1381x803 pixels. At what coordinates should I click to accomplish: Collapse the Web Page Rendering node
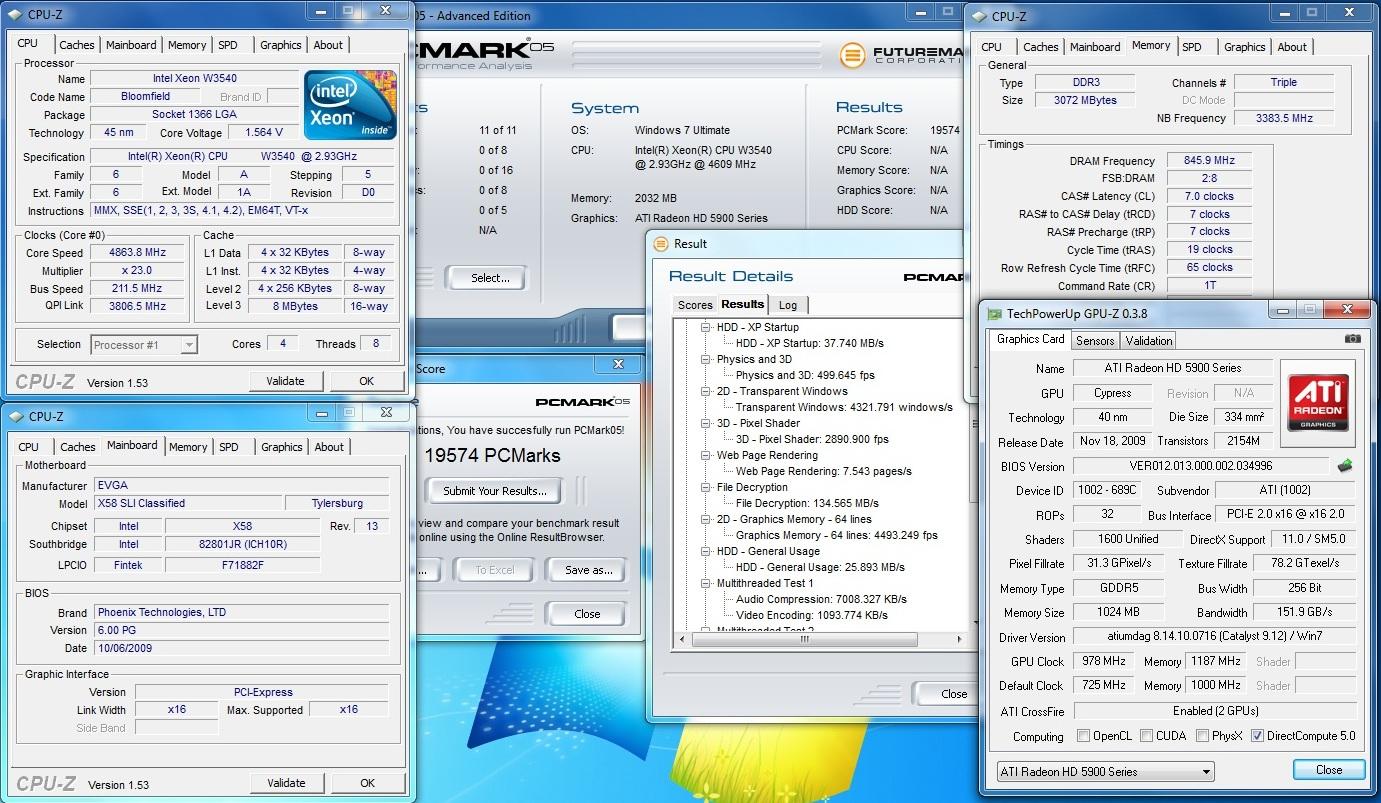705,455
